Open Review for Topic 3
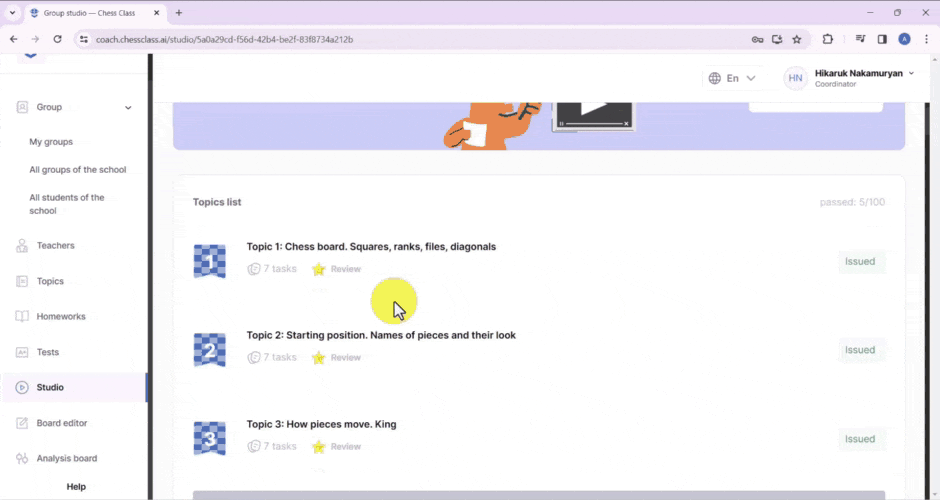 point(346,447)
